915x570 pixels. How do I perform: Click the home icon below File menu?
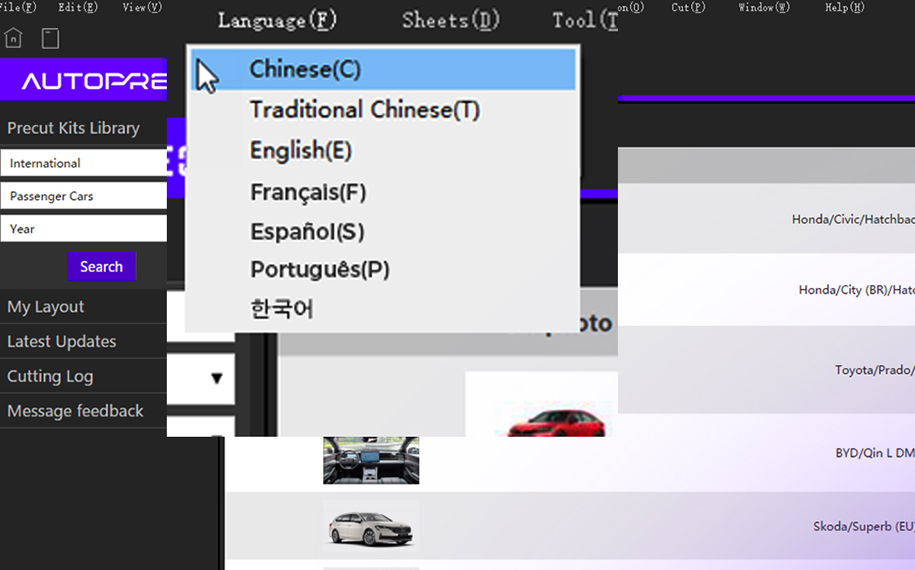point(13,38)
